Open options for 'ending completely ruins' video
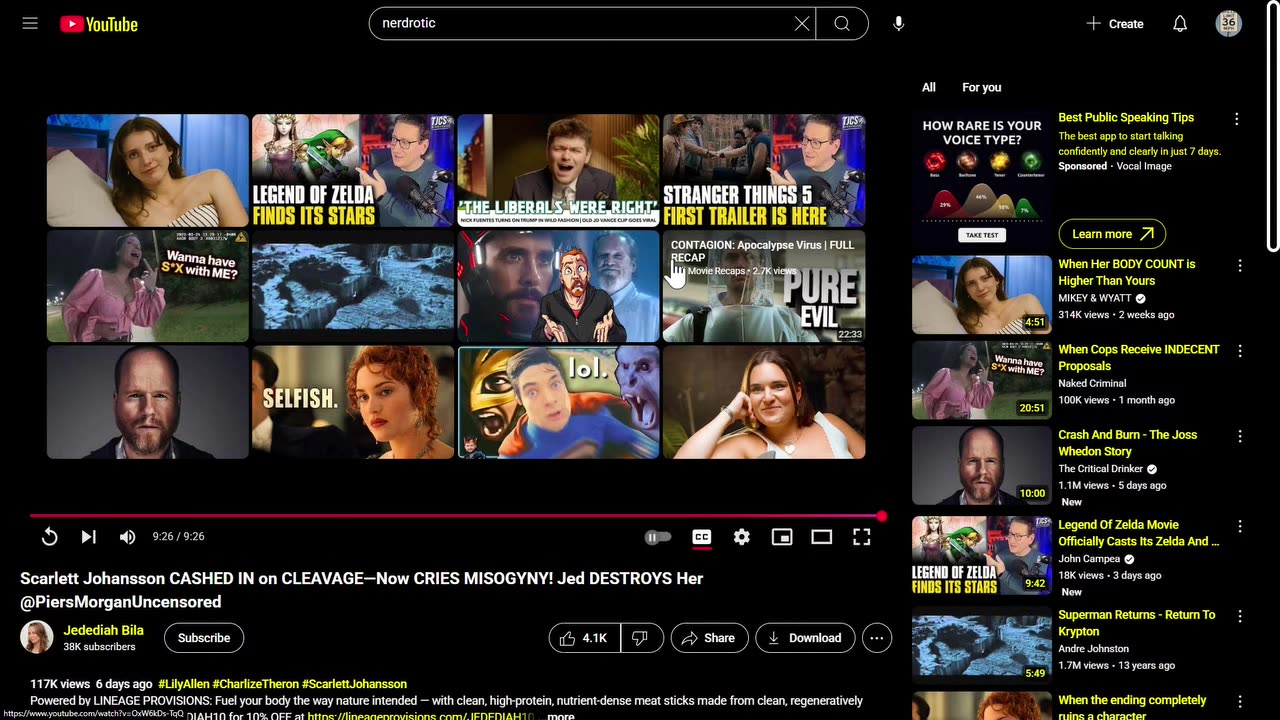 [1240, 702]
